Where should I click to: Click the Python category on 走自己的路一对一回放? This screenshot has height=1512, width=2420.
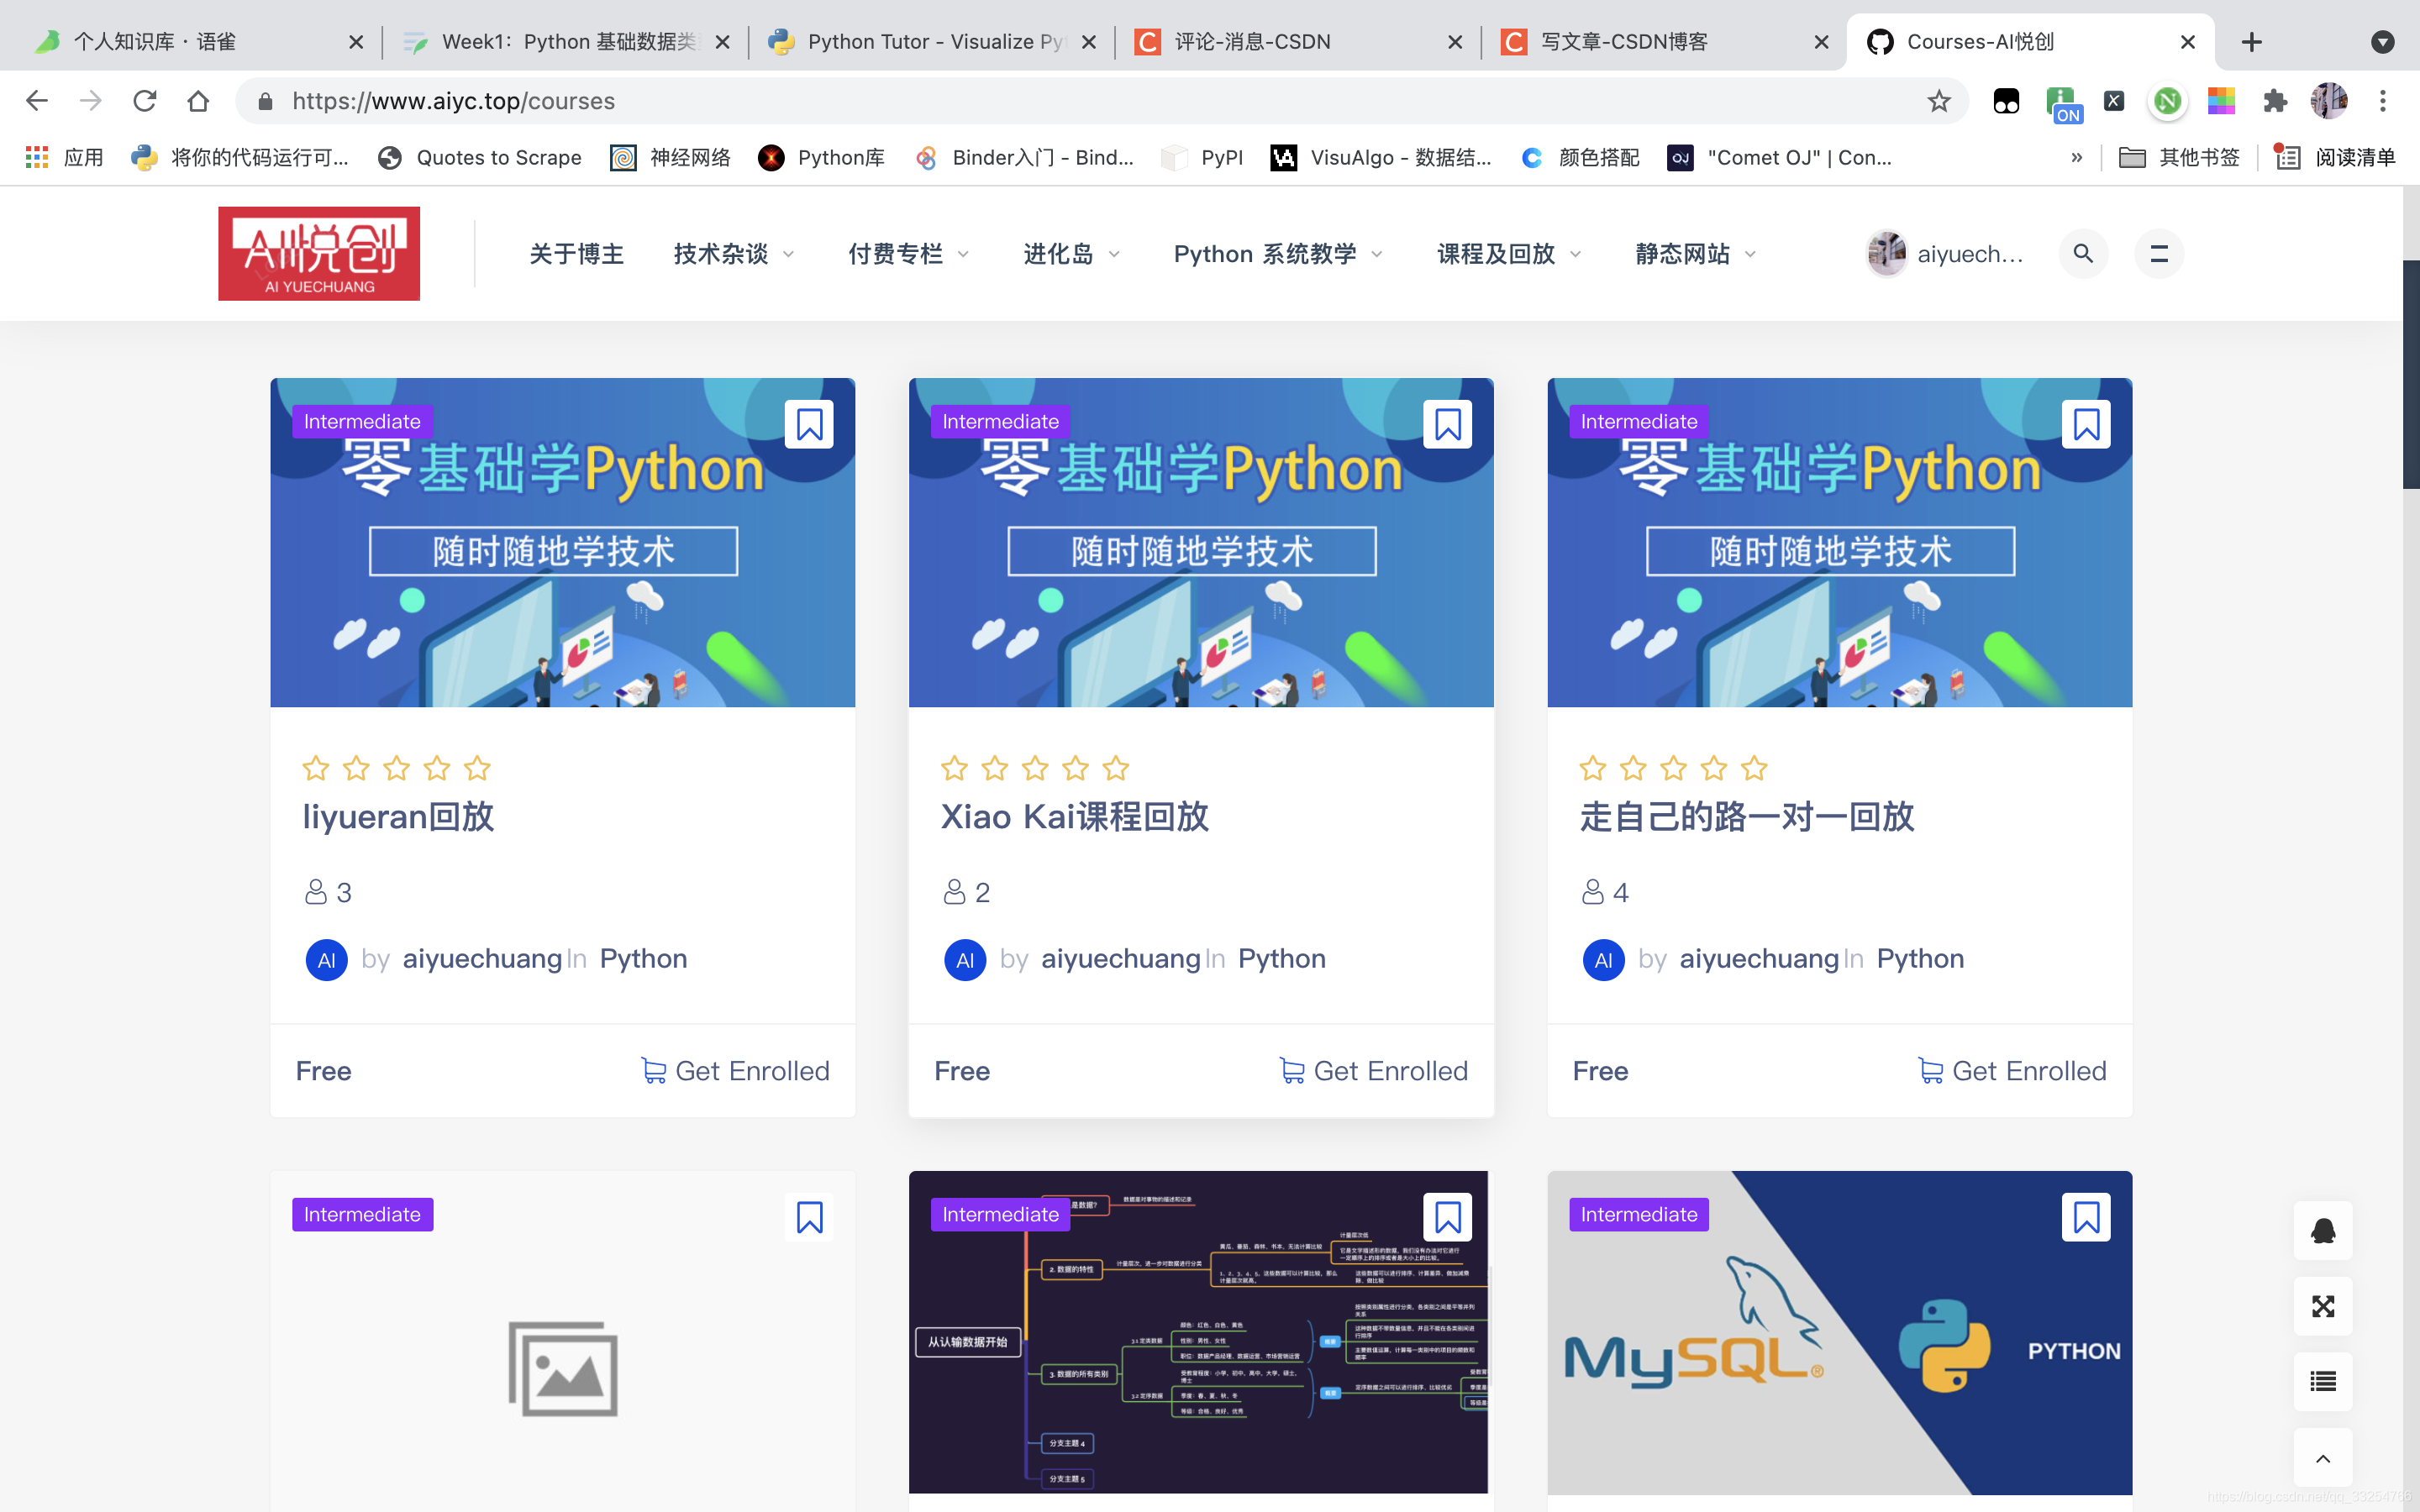click(1920, 959)
